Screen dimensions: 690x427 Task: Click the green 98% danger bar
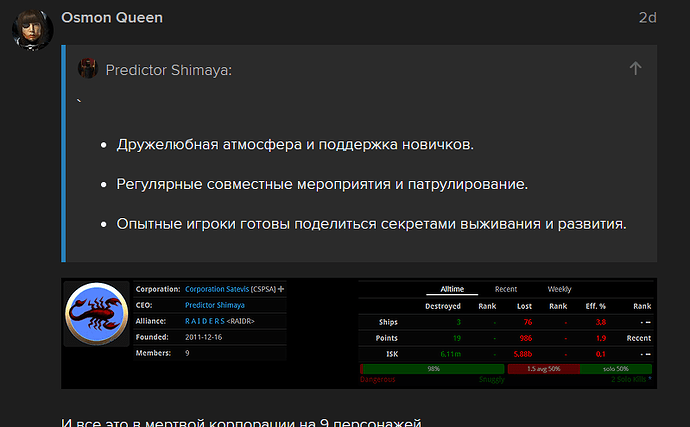pos(432,369)
